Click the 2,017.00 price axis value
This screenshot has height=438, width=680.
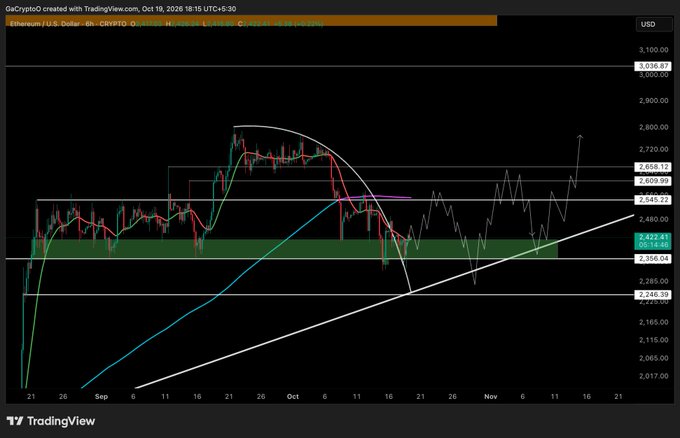[x=654, y=376]
